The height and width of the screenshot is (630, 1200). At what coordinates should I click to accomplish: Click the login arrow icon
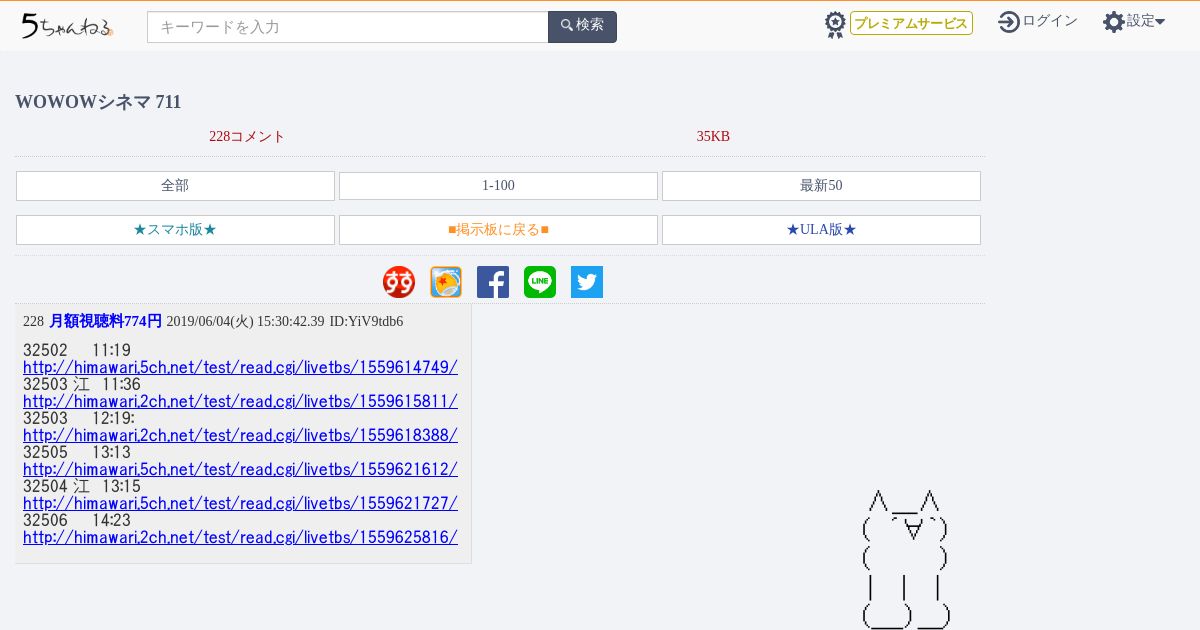point(1009,21)
